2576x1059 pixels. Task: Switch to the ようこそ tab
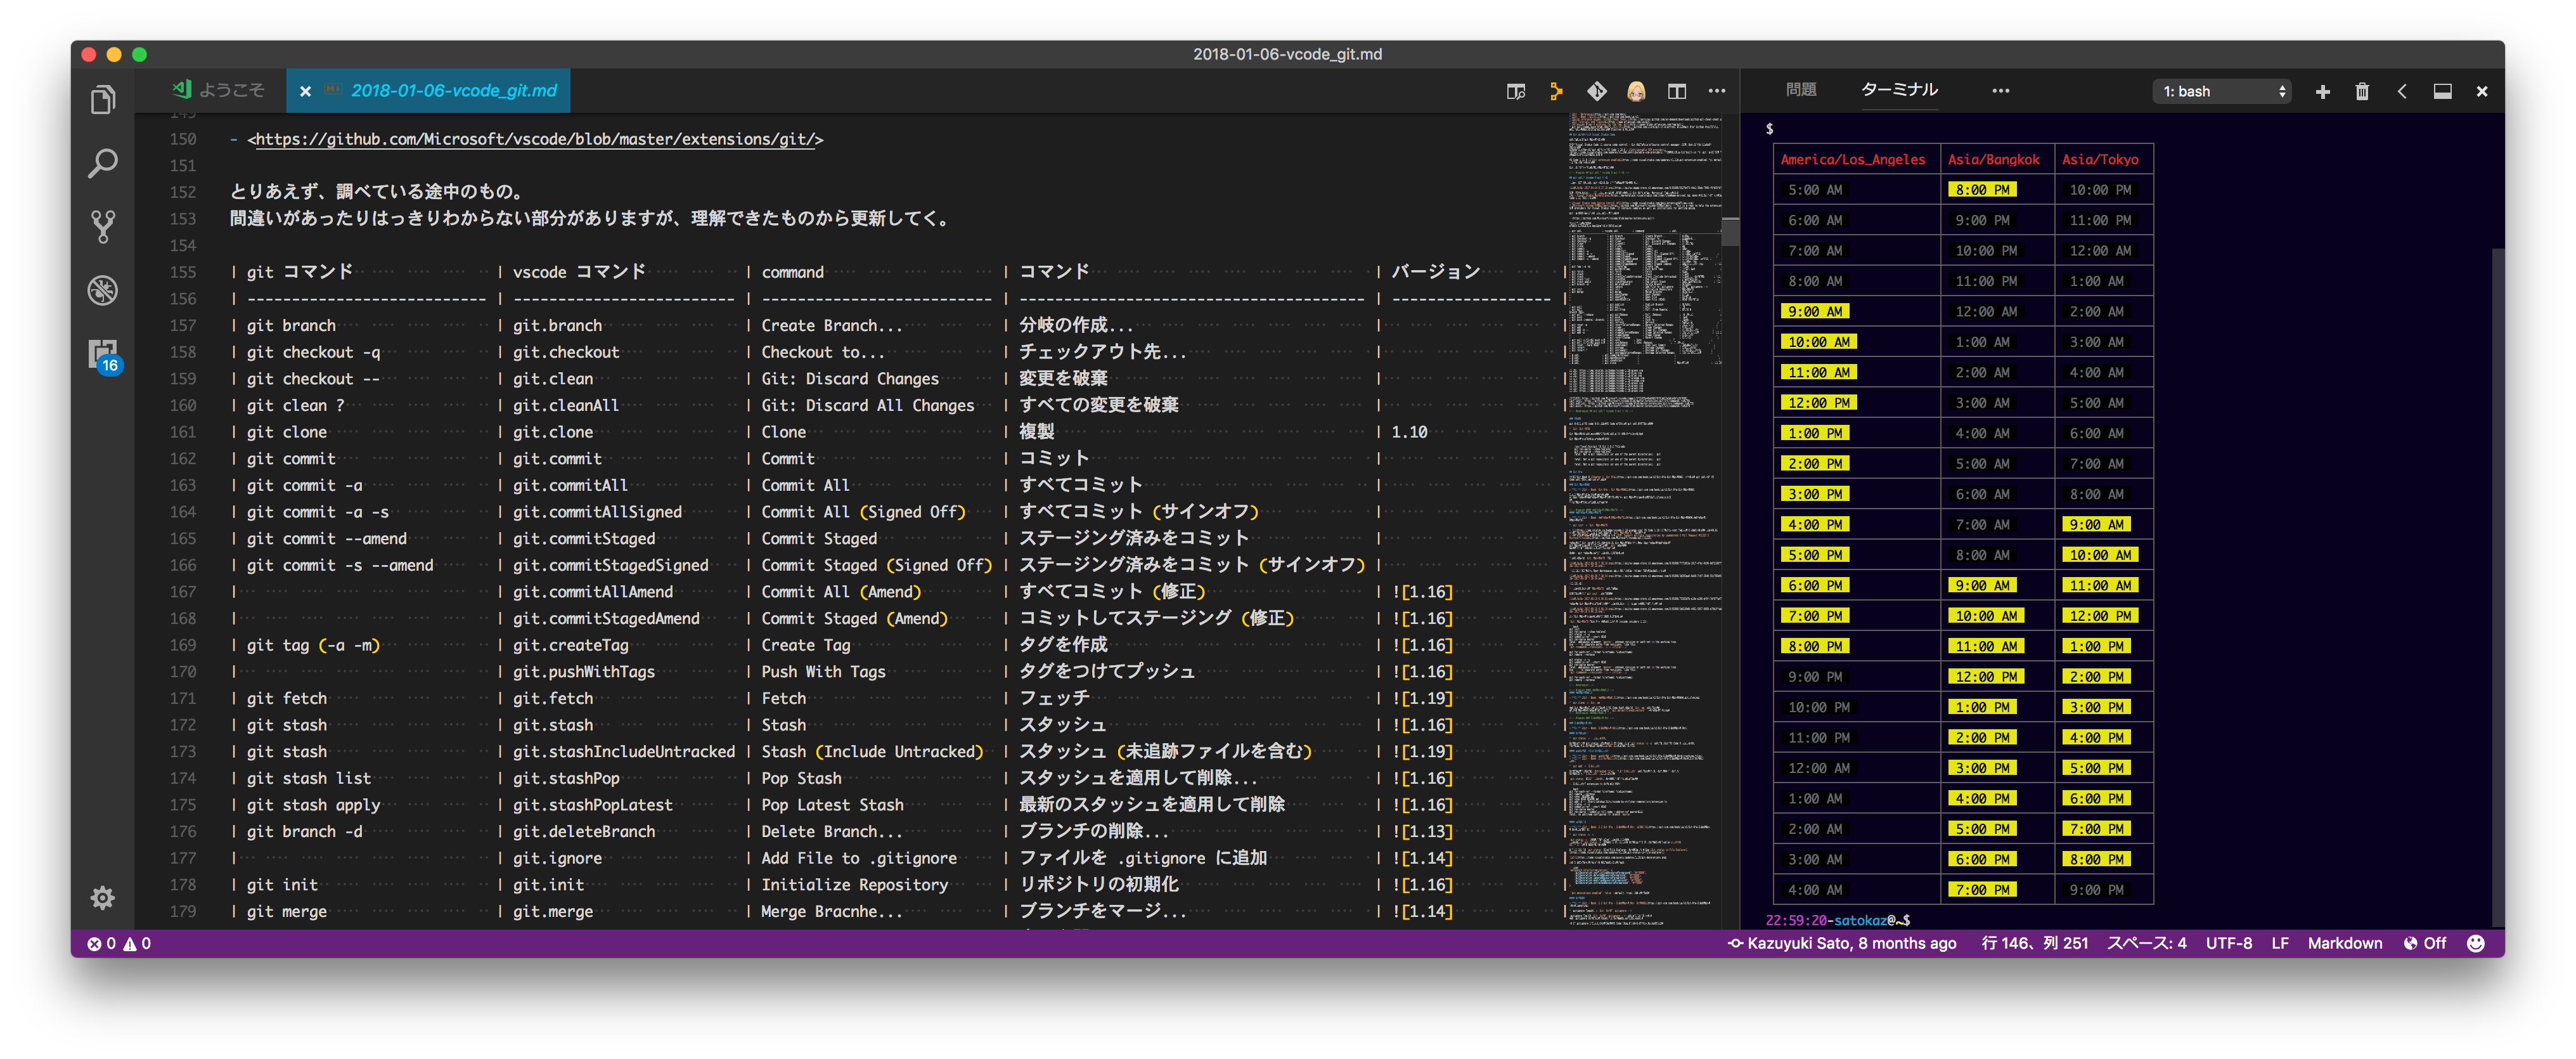point(219,90)
